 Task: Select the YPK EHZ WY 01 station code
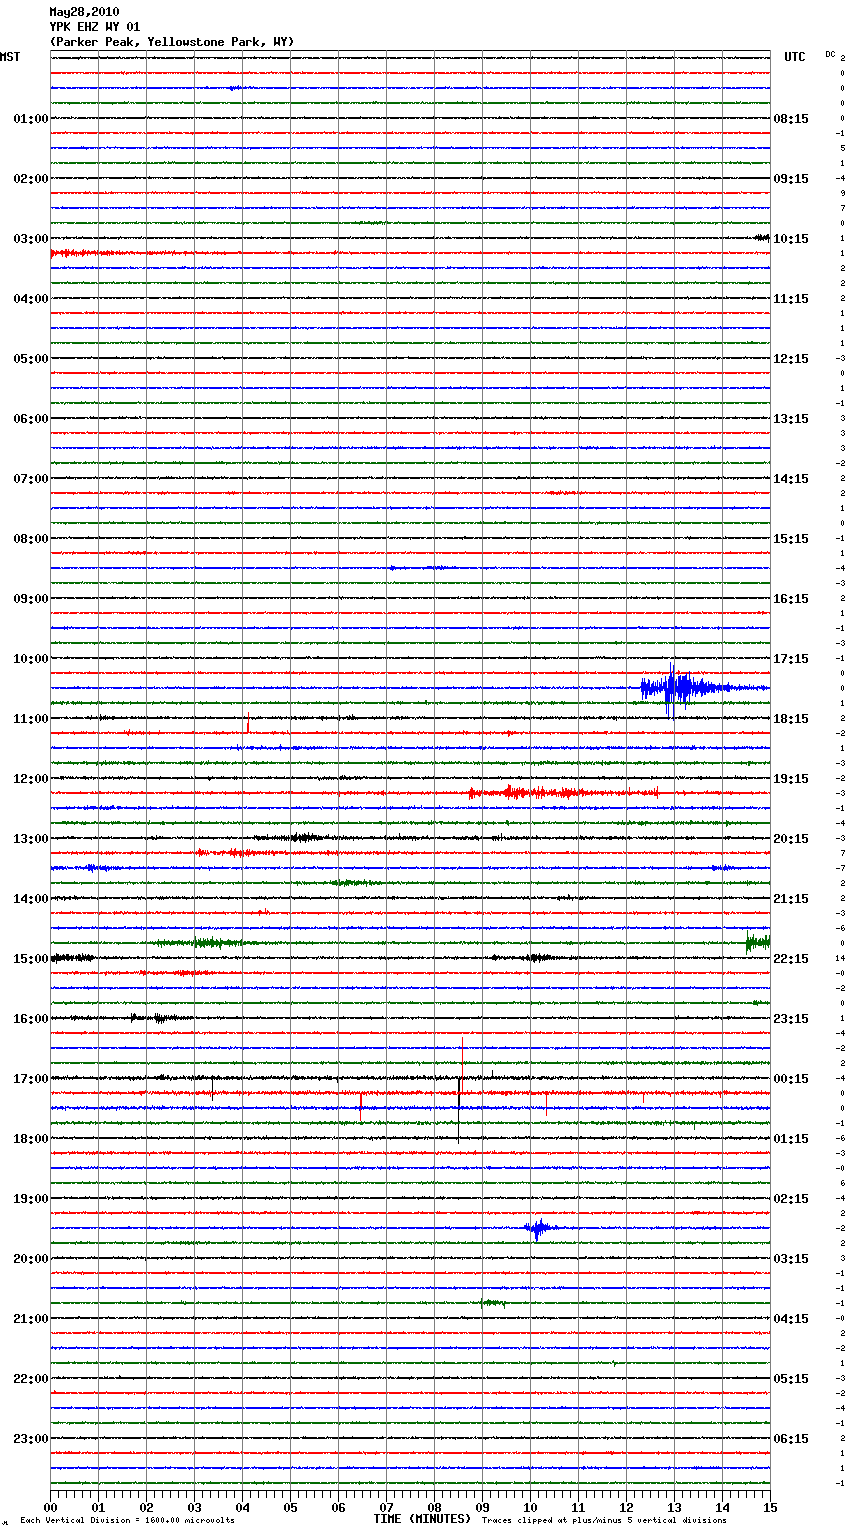coord(95,27)
